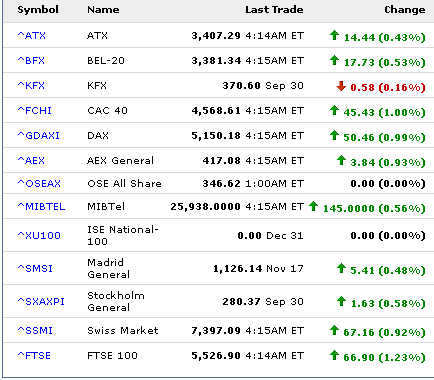Viewport: 434px width, 380px height.
Task: Click the up arrow in FTSE 100 row
Action: point(334,355)
